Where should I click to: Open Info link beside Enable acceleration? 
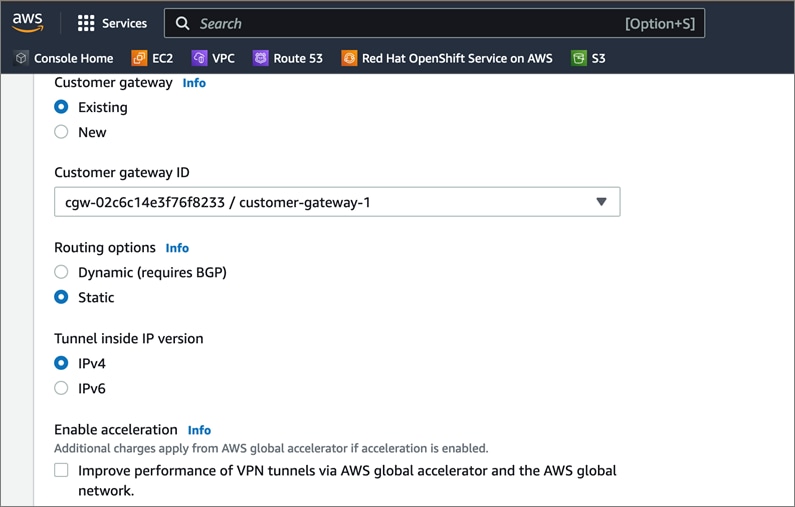click(x=199, y=430)
